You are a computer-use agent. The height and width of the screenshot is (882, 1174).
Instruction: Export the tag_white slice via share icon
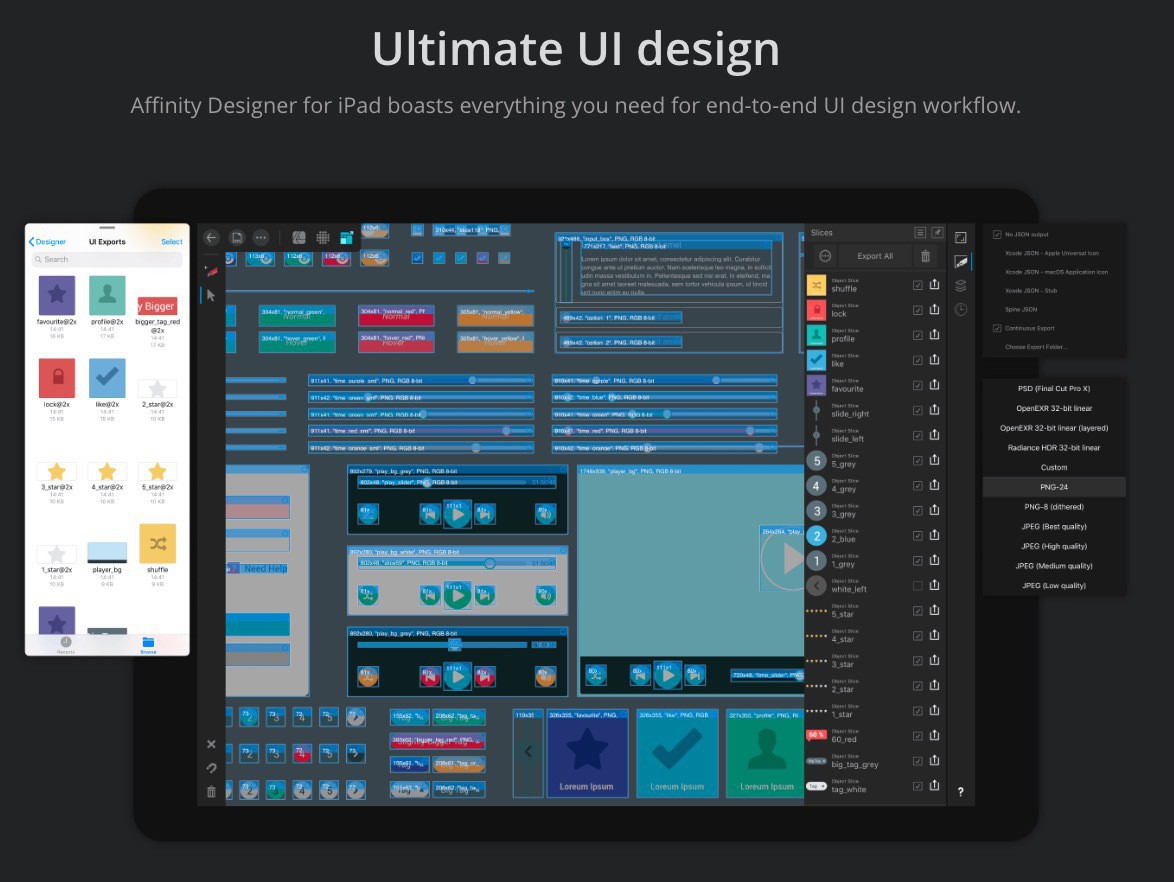(934, 785)
